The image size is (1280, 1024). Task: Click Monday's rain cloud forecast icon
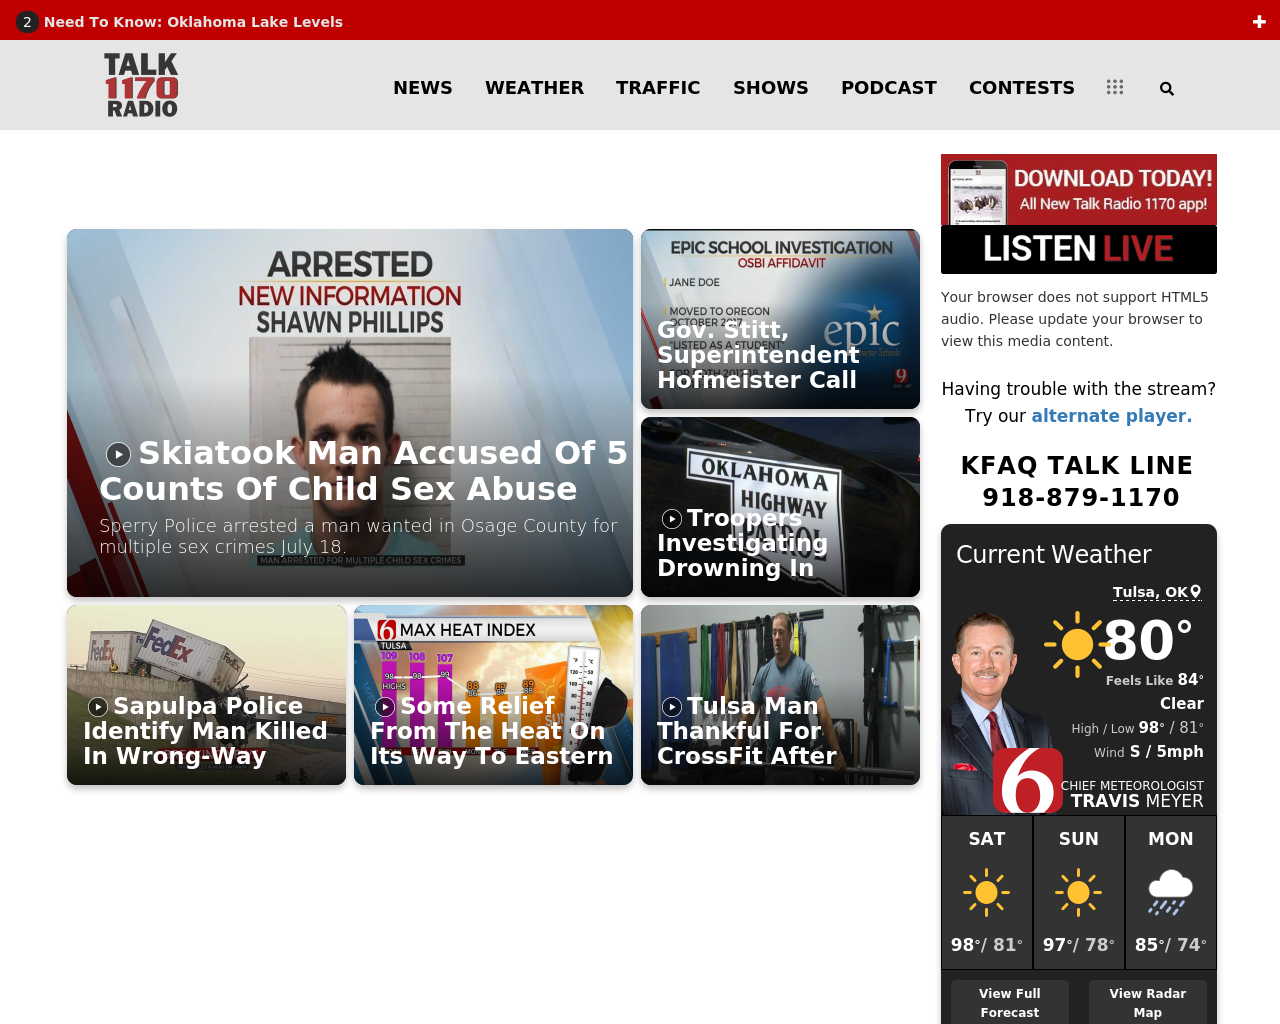(x=1170, y=892)
